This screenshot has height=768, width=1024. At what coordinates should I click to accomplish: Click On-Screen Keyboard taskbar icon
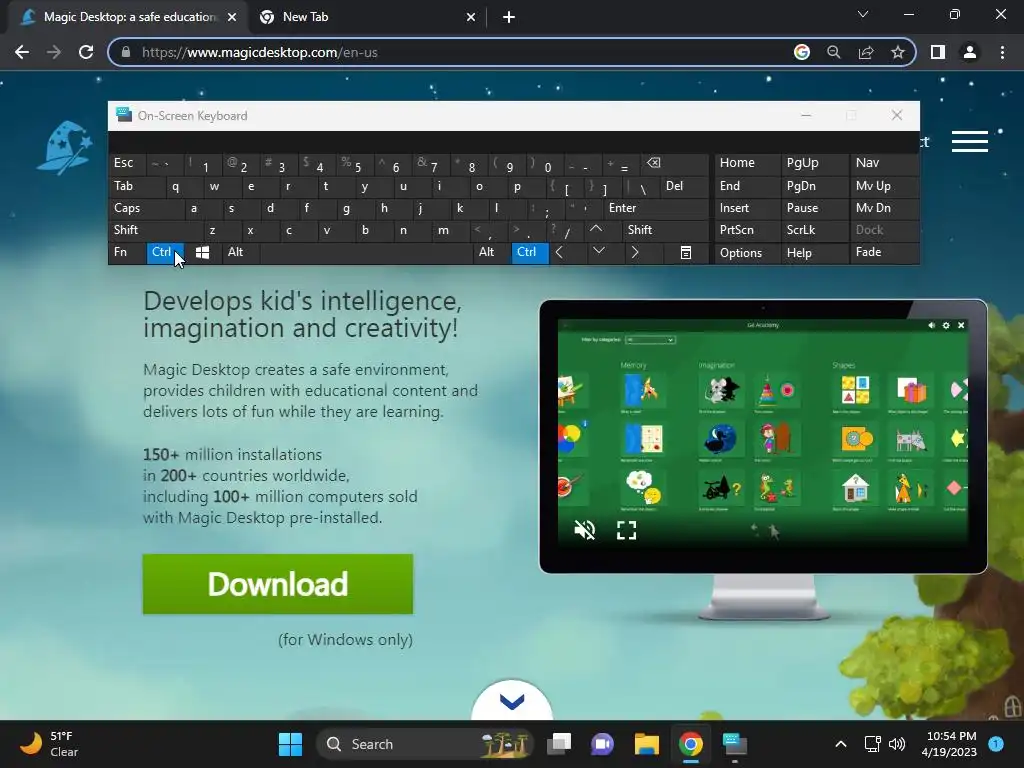click(735, 744)
